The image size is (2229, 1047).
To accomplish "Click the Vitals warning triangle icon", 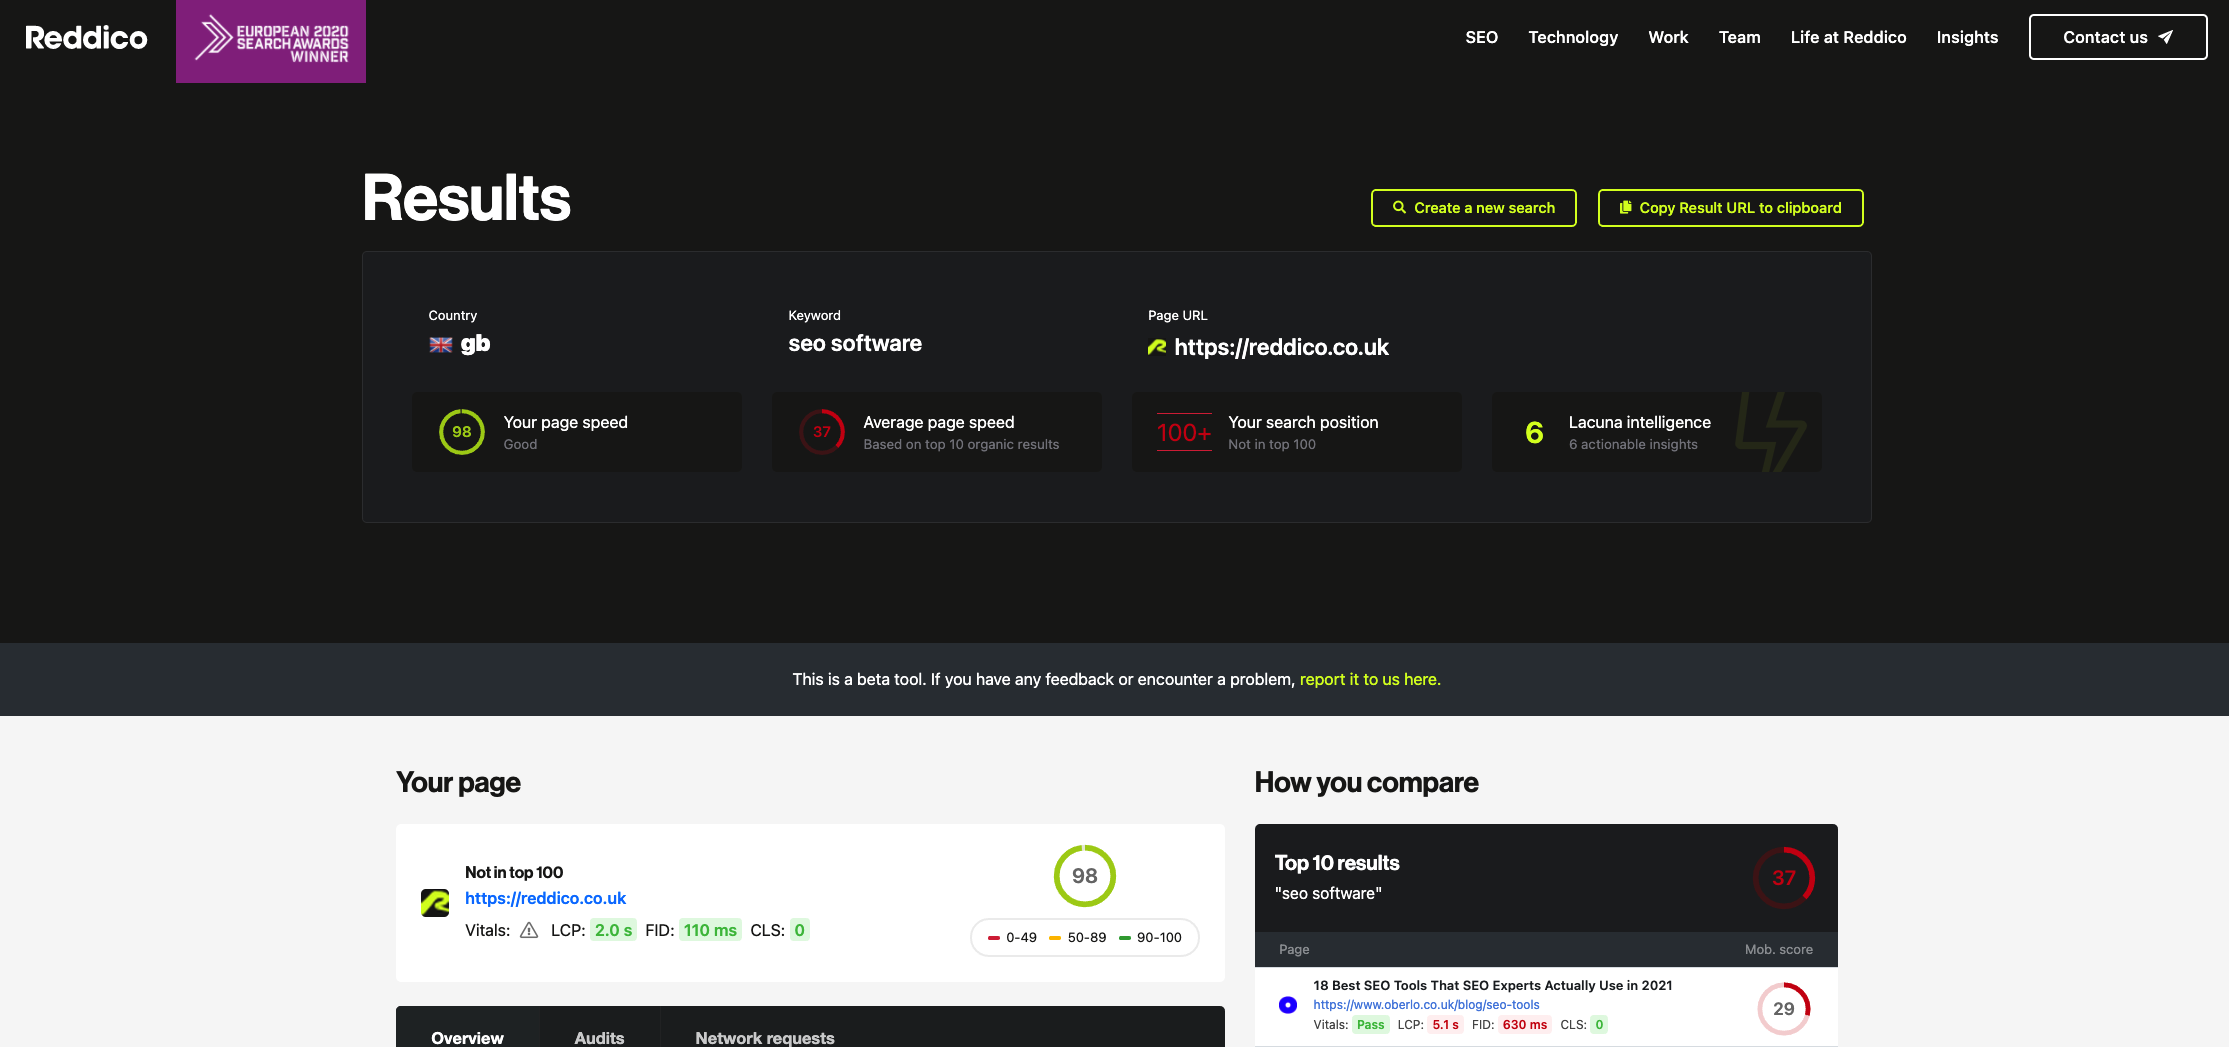I will click(x=529, y=930).
